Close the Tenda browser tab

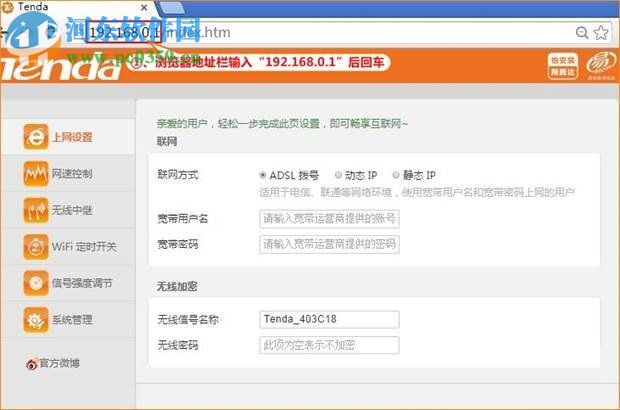click(x=144, y=8)
